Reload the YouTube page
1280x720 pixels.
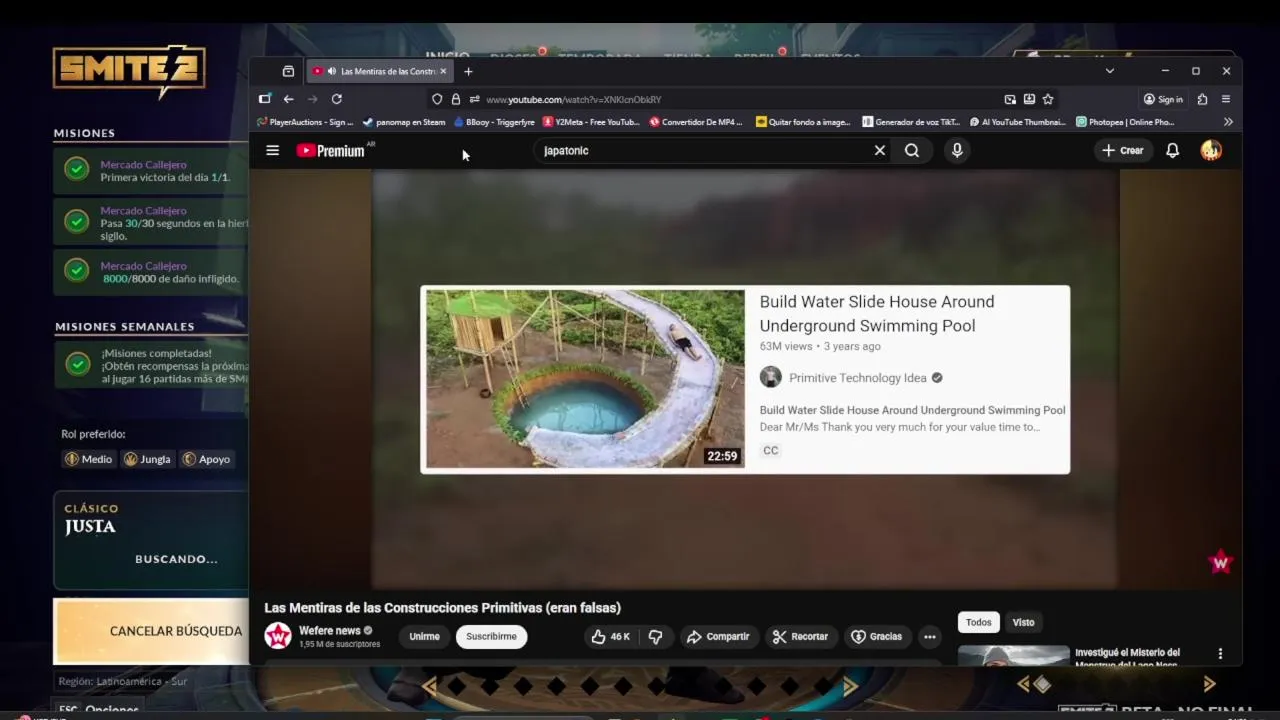337,99
